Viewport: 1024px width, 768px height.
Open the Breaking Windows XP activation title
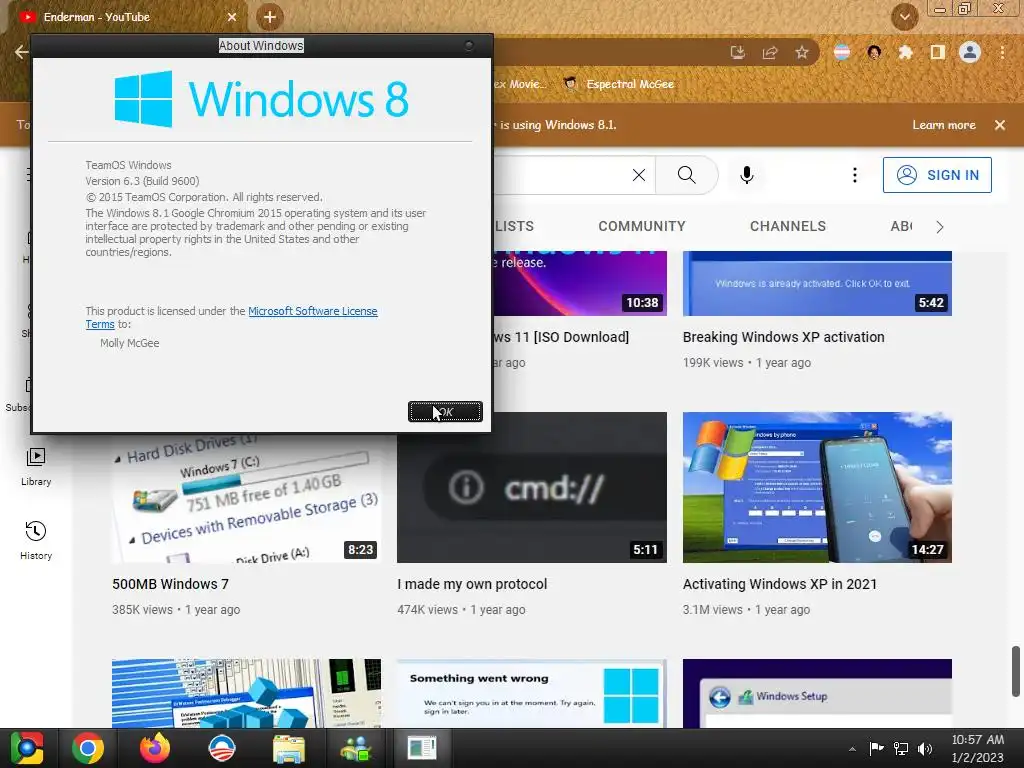pyautogui.click(x=784, y=337)
